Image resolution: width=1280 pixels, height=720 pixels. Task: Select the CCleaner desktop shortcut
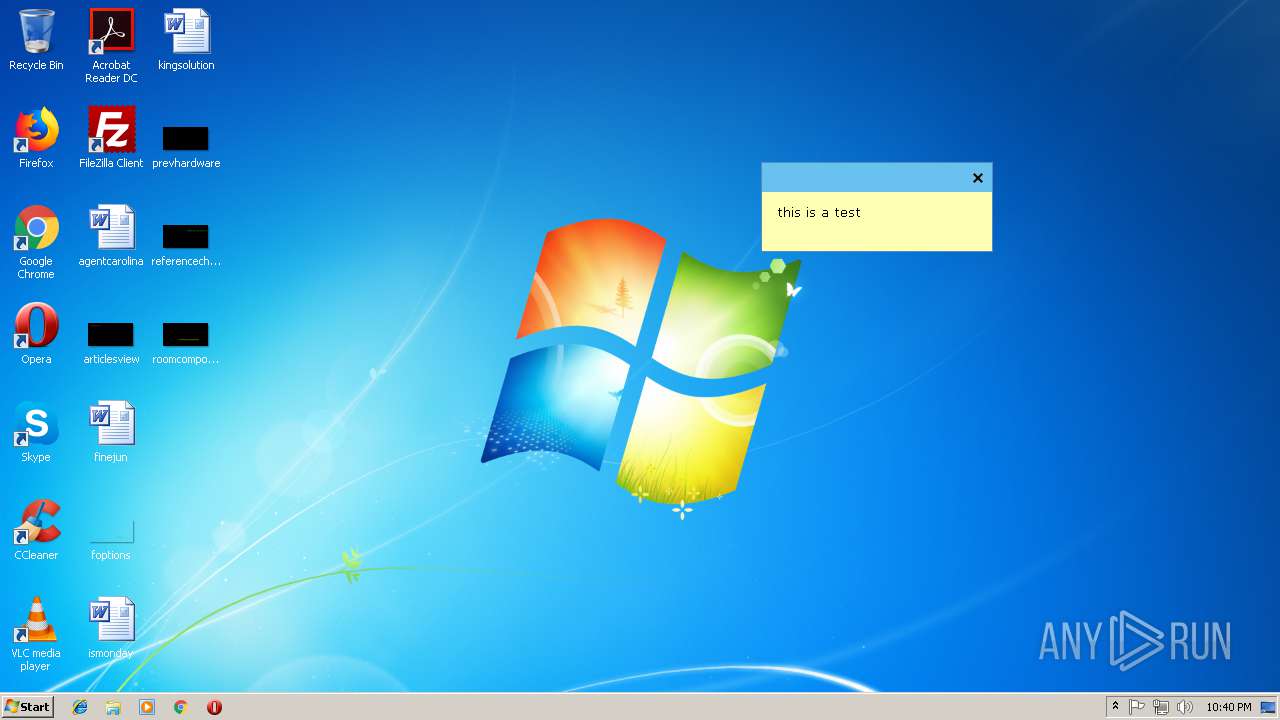click(x=36, y=530)
